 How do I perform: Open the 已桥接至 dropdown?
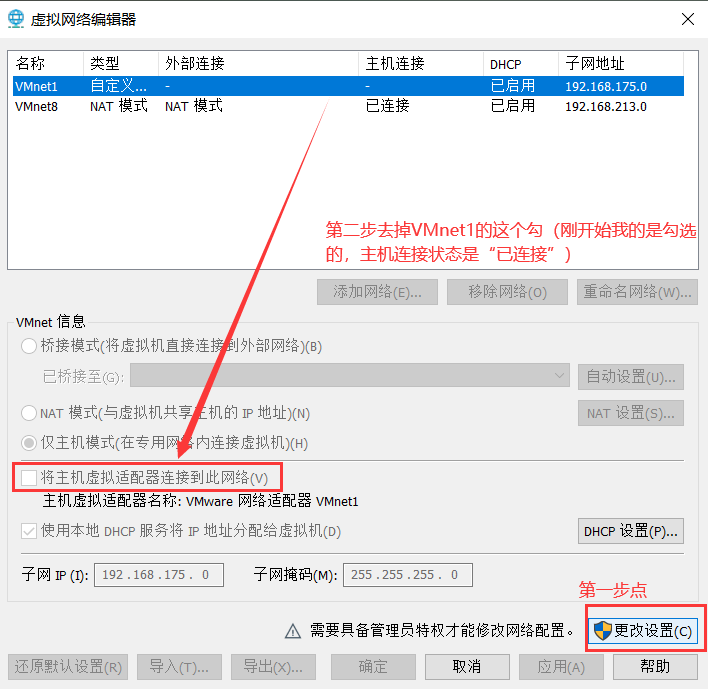point(350,376)
